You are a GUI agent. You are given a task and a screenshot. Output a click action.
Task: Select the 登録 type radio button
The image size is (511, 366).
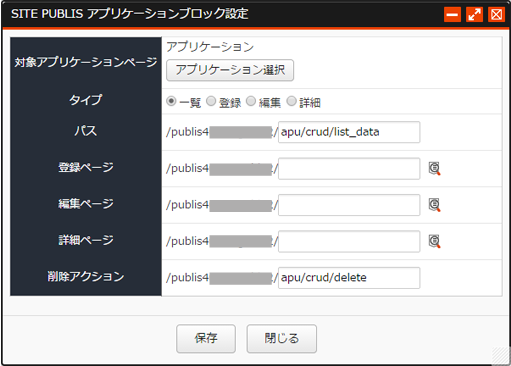coord(211,101)
